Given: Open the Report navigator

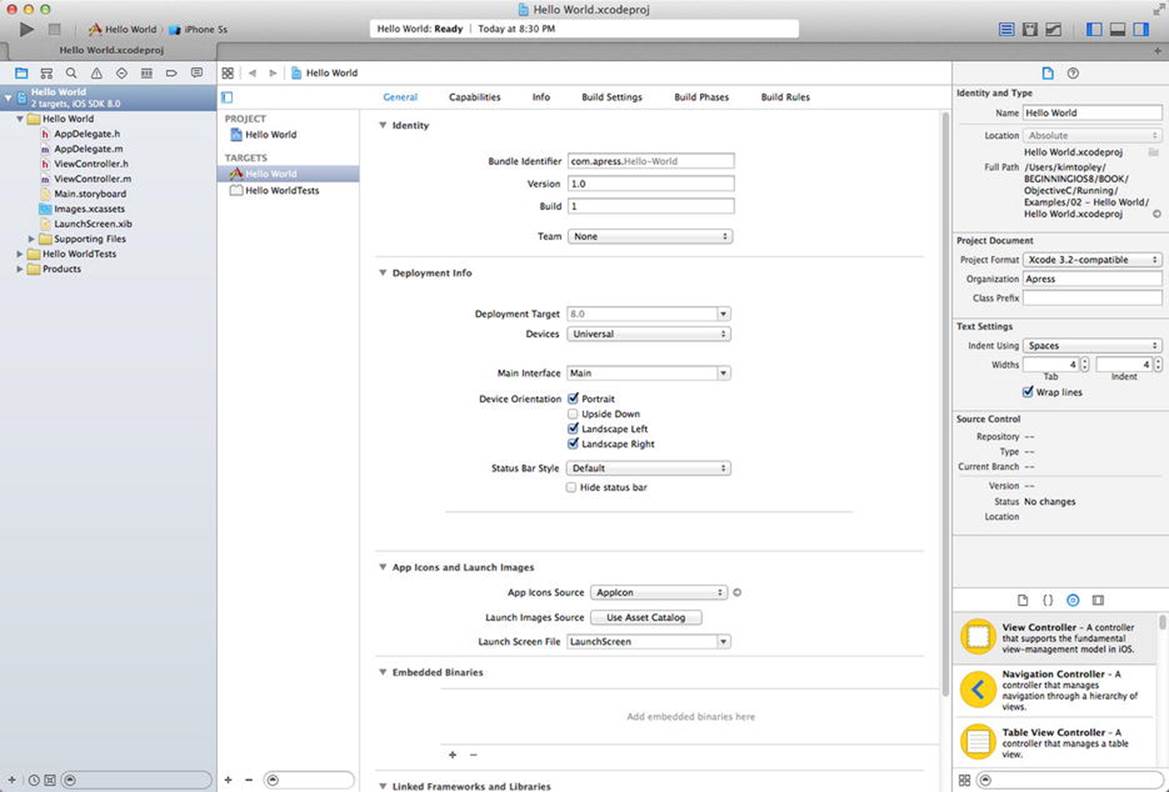Looking at the screenshot, I should [x=197, y=73].
